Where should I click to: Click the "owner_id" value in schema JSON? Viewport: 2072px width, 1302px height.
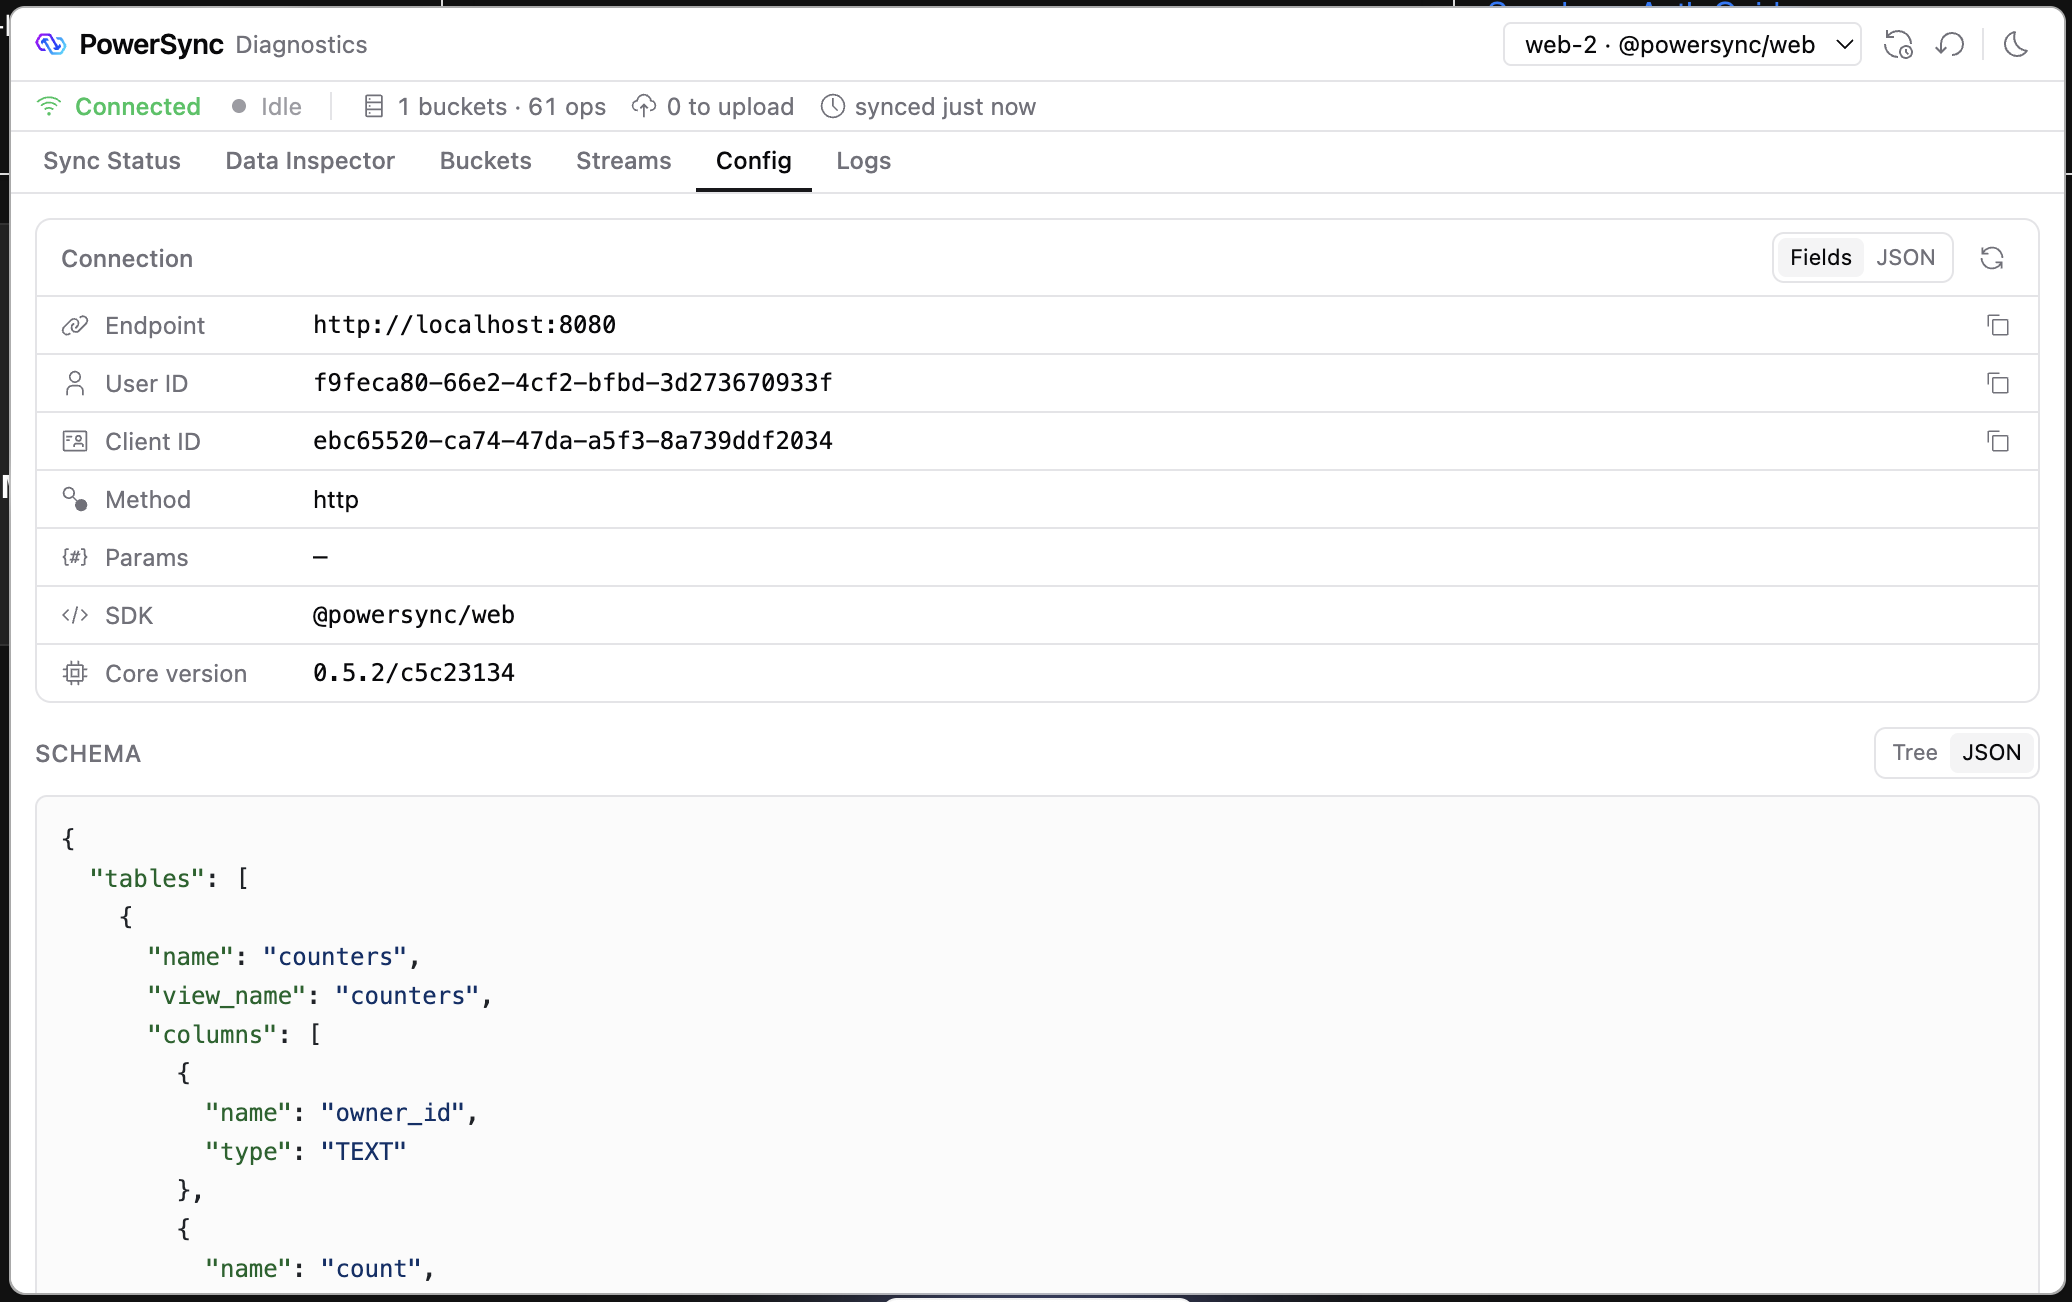pos(392,1113)
